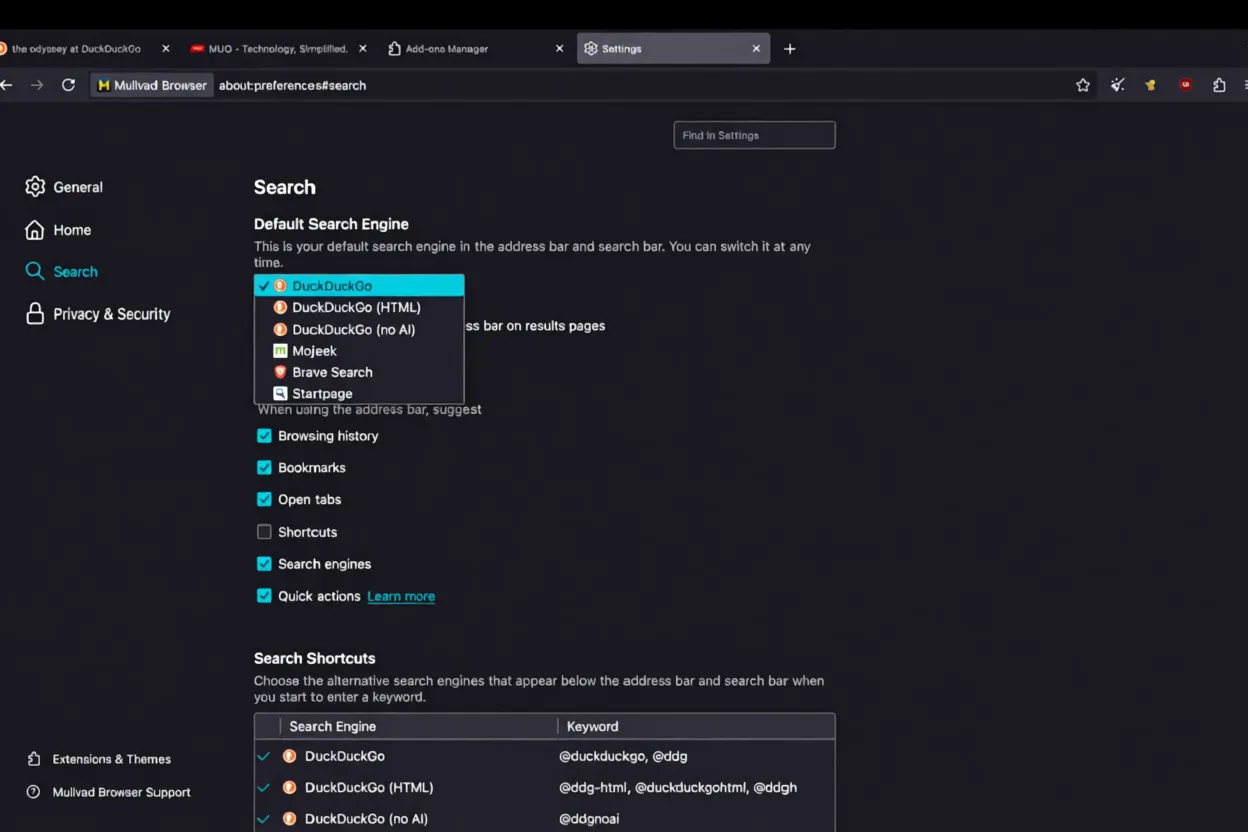The image size is (1248, 832).
Task: Uncheck DuckDuckGo (no AI) shortcut row checkmark
Action: click(264, 818)
